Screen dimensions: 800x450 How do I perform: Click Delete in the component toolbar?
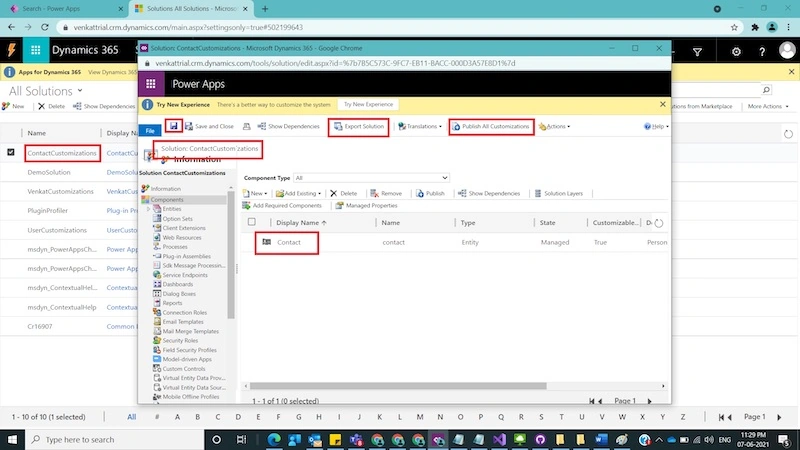tap(343, 193)
